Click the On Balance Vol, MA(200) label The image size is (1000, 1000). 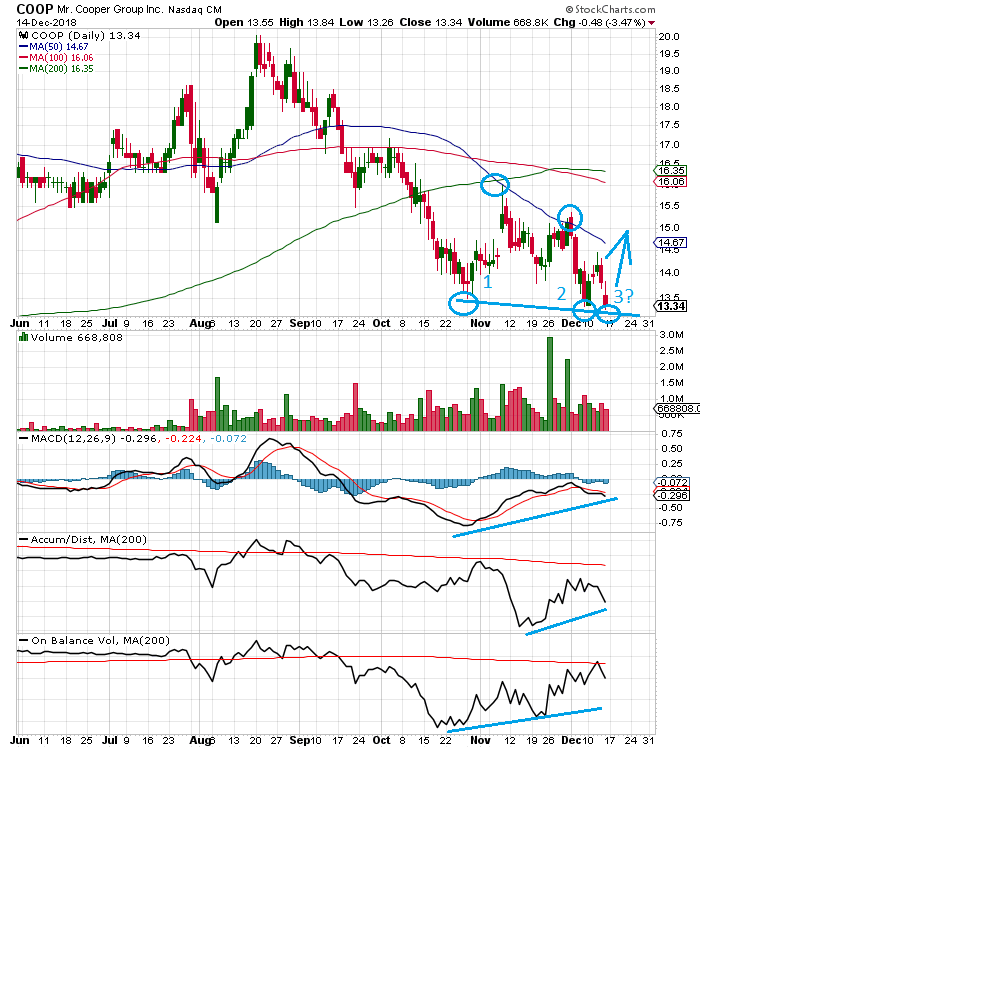(x=100, y=640)
